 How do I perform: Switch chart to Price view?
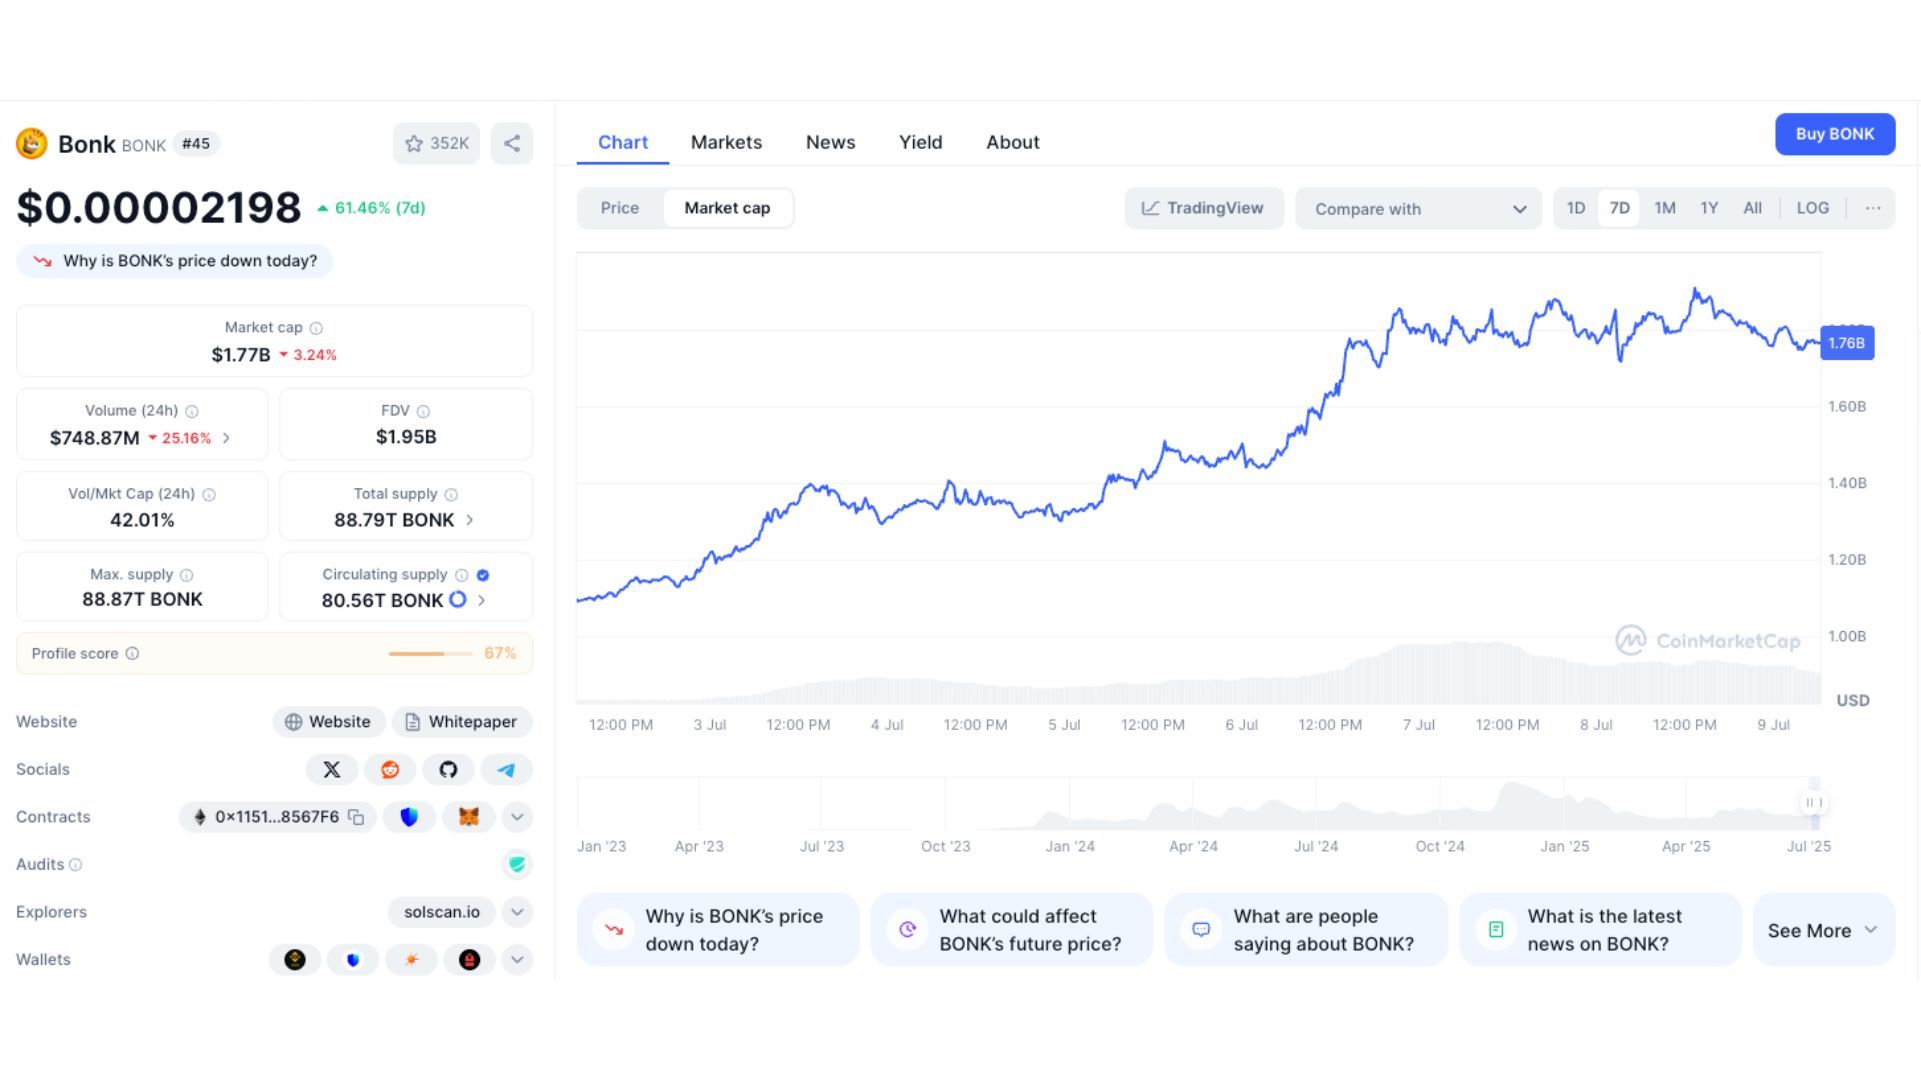point(620,208)
